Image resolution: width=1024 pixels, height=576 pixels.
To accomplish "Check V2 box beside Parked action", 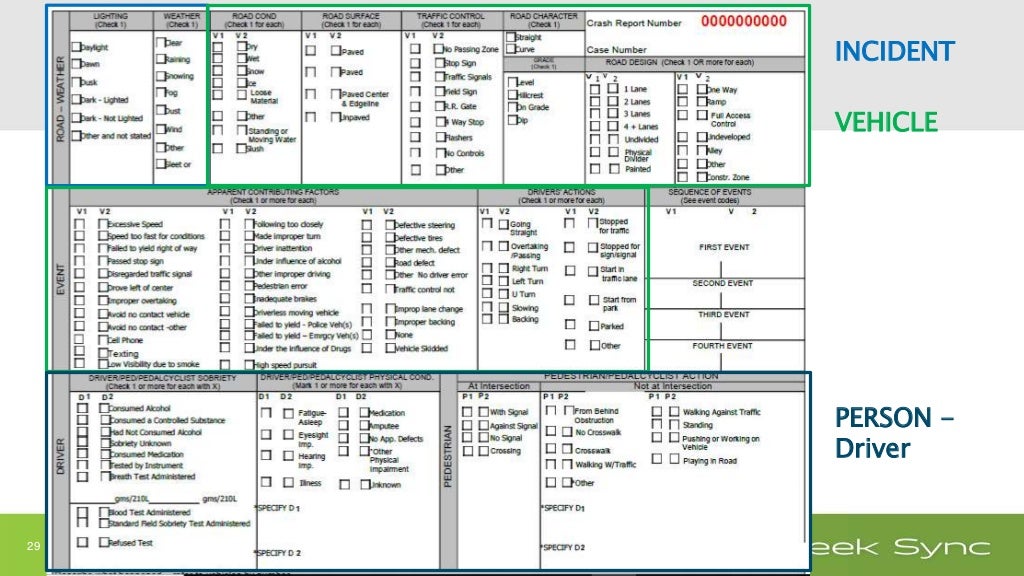I will click(594, 325).
